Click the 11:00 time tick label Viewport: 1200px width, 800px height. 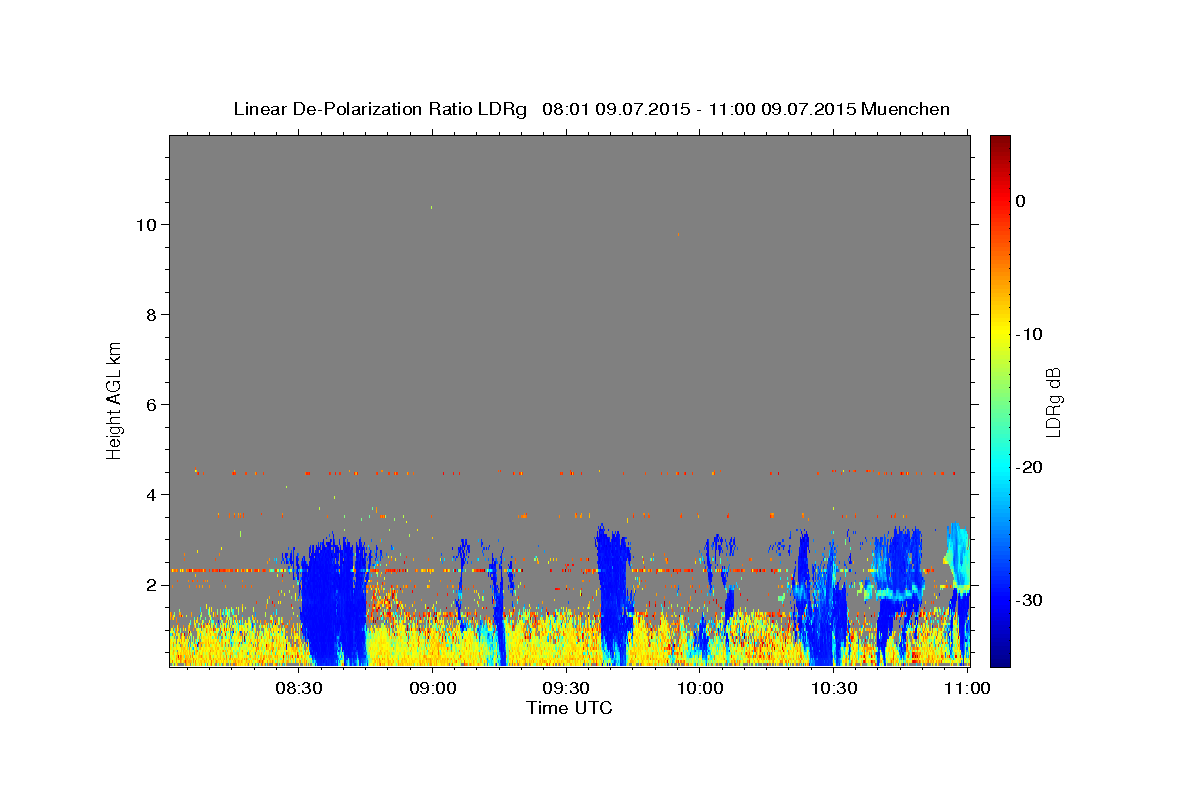pos(968,689)
